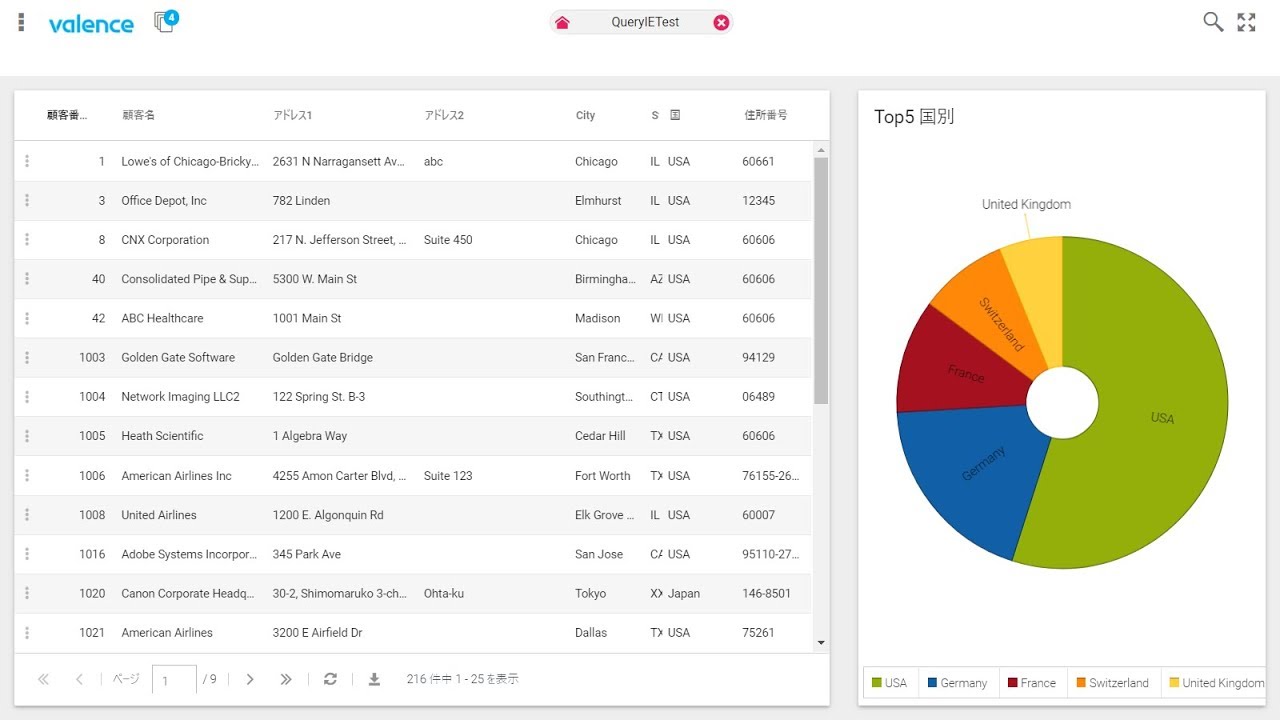
Task: Open row menu for American Airlines Inc
Action: (27, 476)
